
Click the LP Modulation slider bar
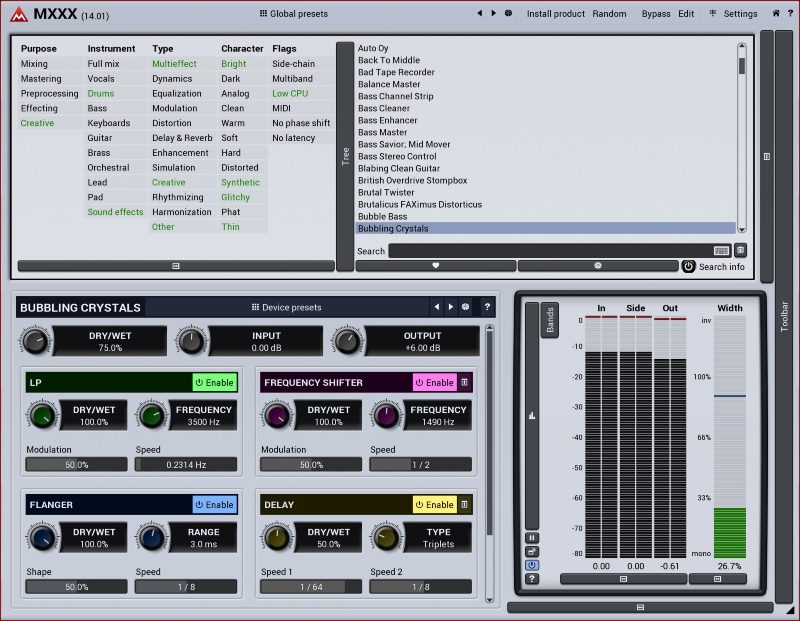[x=77, y=465]
